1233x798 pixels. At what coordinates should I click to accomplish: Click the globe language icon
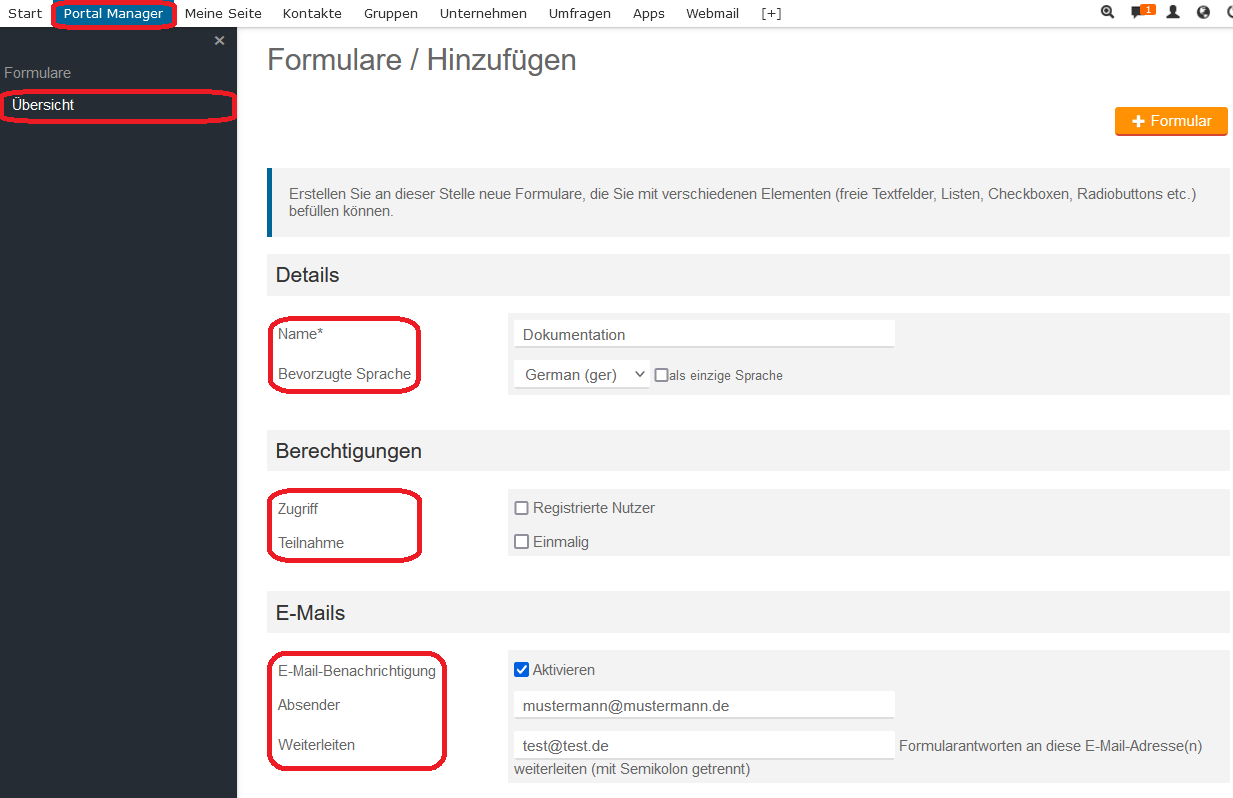click(1203, 13)
